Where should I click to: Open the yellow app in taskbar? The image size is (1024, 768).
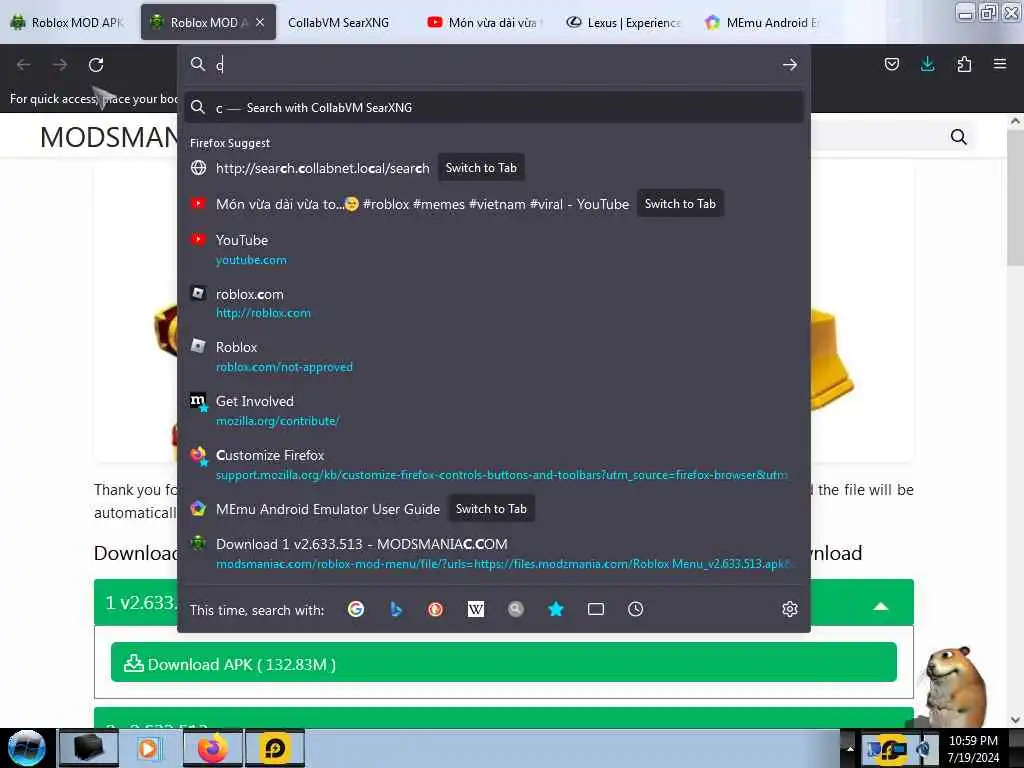(275, 748)
